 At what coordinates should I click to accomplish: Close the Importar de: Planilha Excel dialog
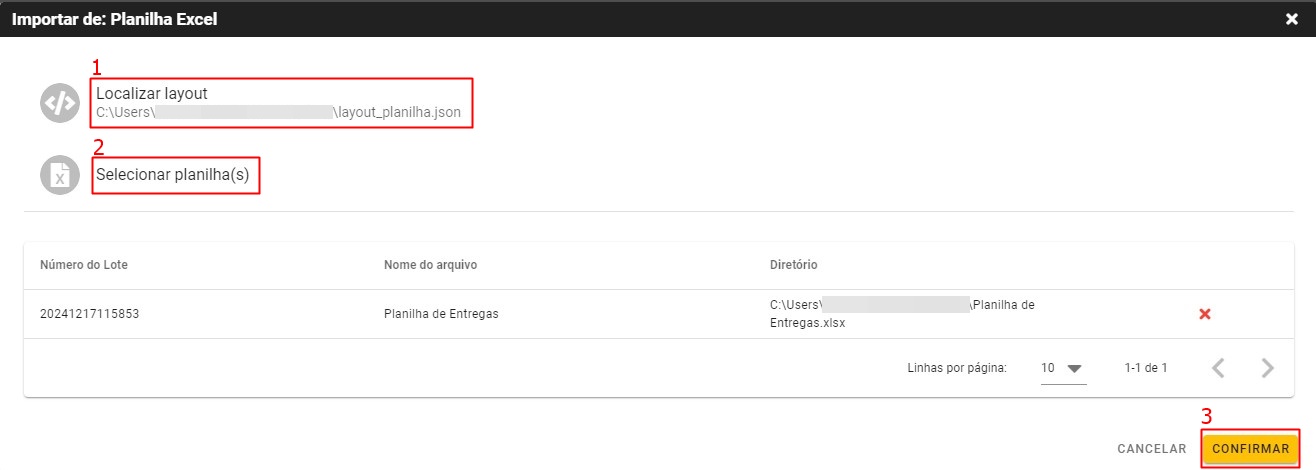pos(1292,19)
